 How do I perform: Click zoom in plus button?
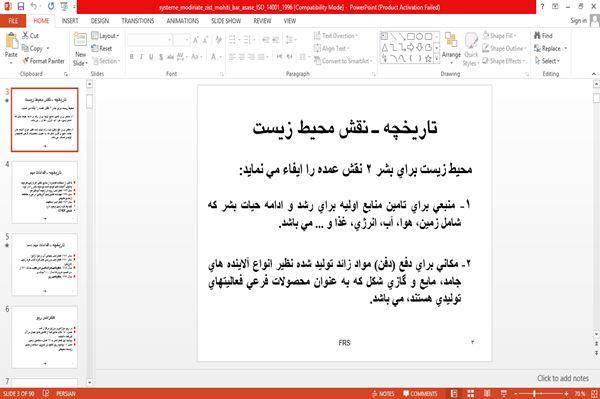(566, 394)
